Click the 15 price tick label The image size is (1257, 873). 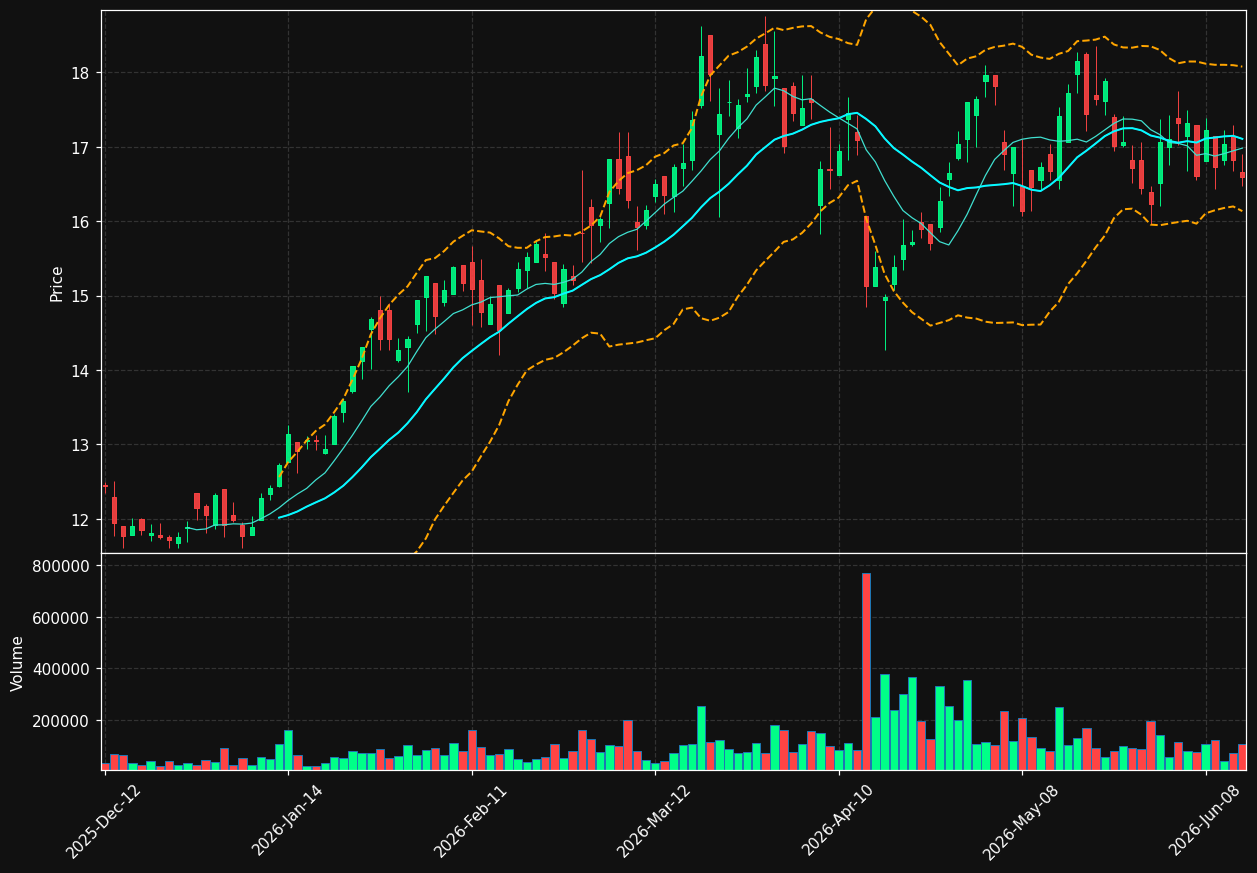point(81,297)
